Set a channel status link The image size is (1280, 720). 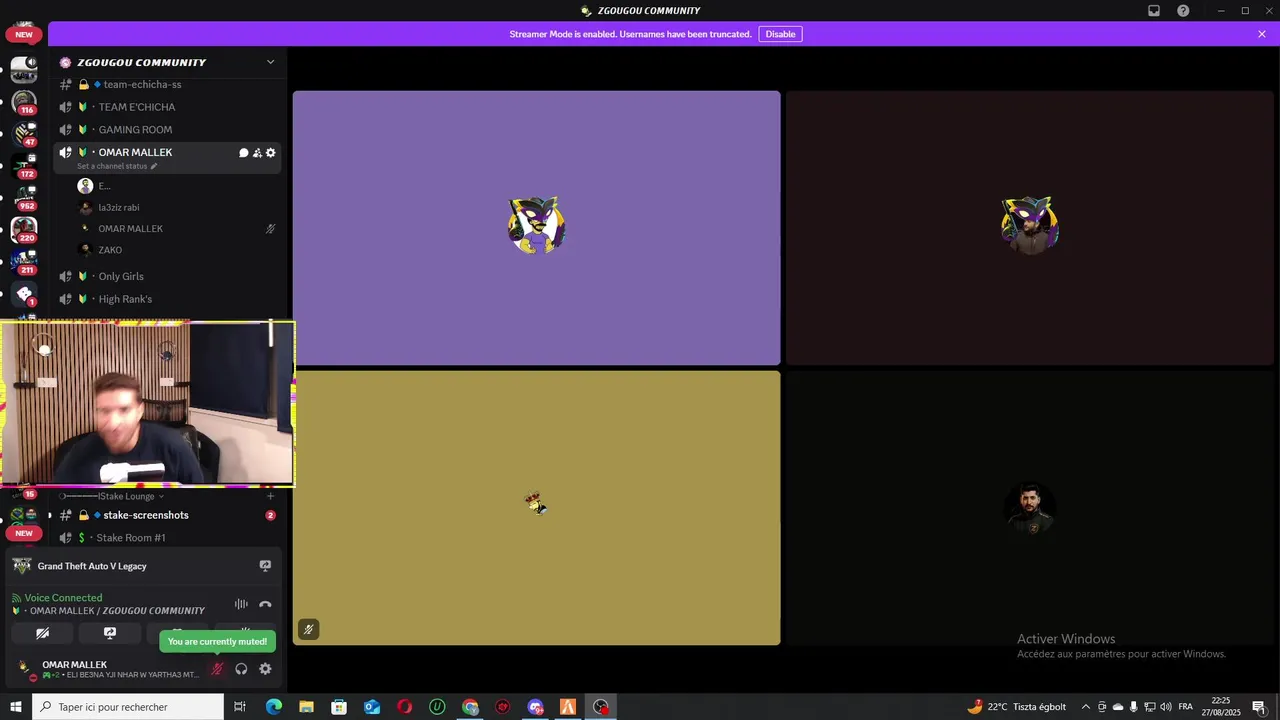pyautogui.click(x=117, y=166)
